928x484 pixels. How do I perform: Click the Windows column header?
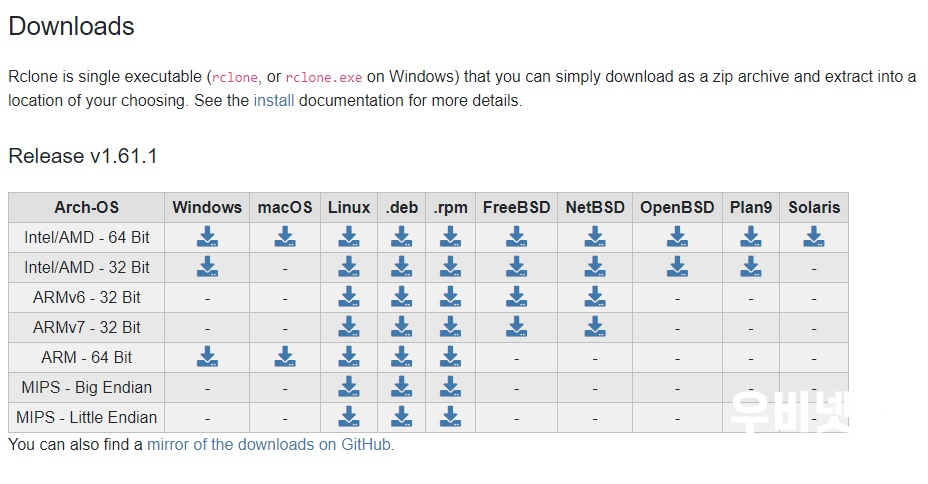click(x=207, y=207)
